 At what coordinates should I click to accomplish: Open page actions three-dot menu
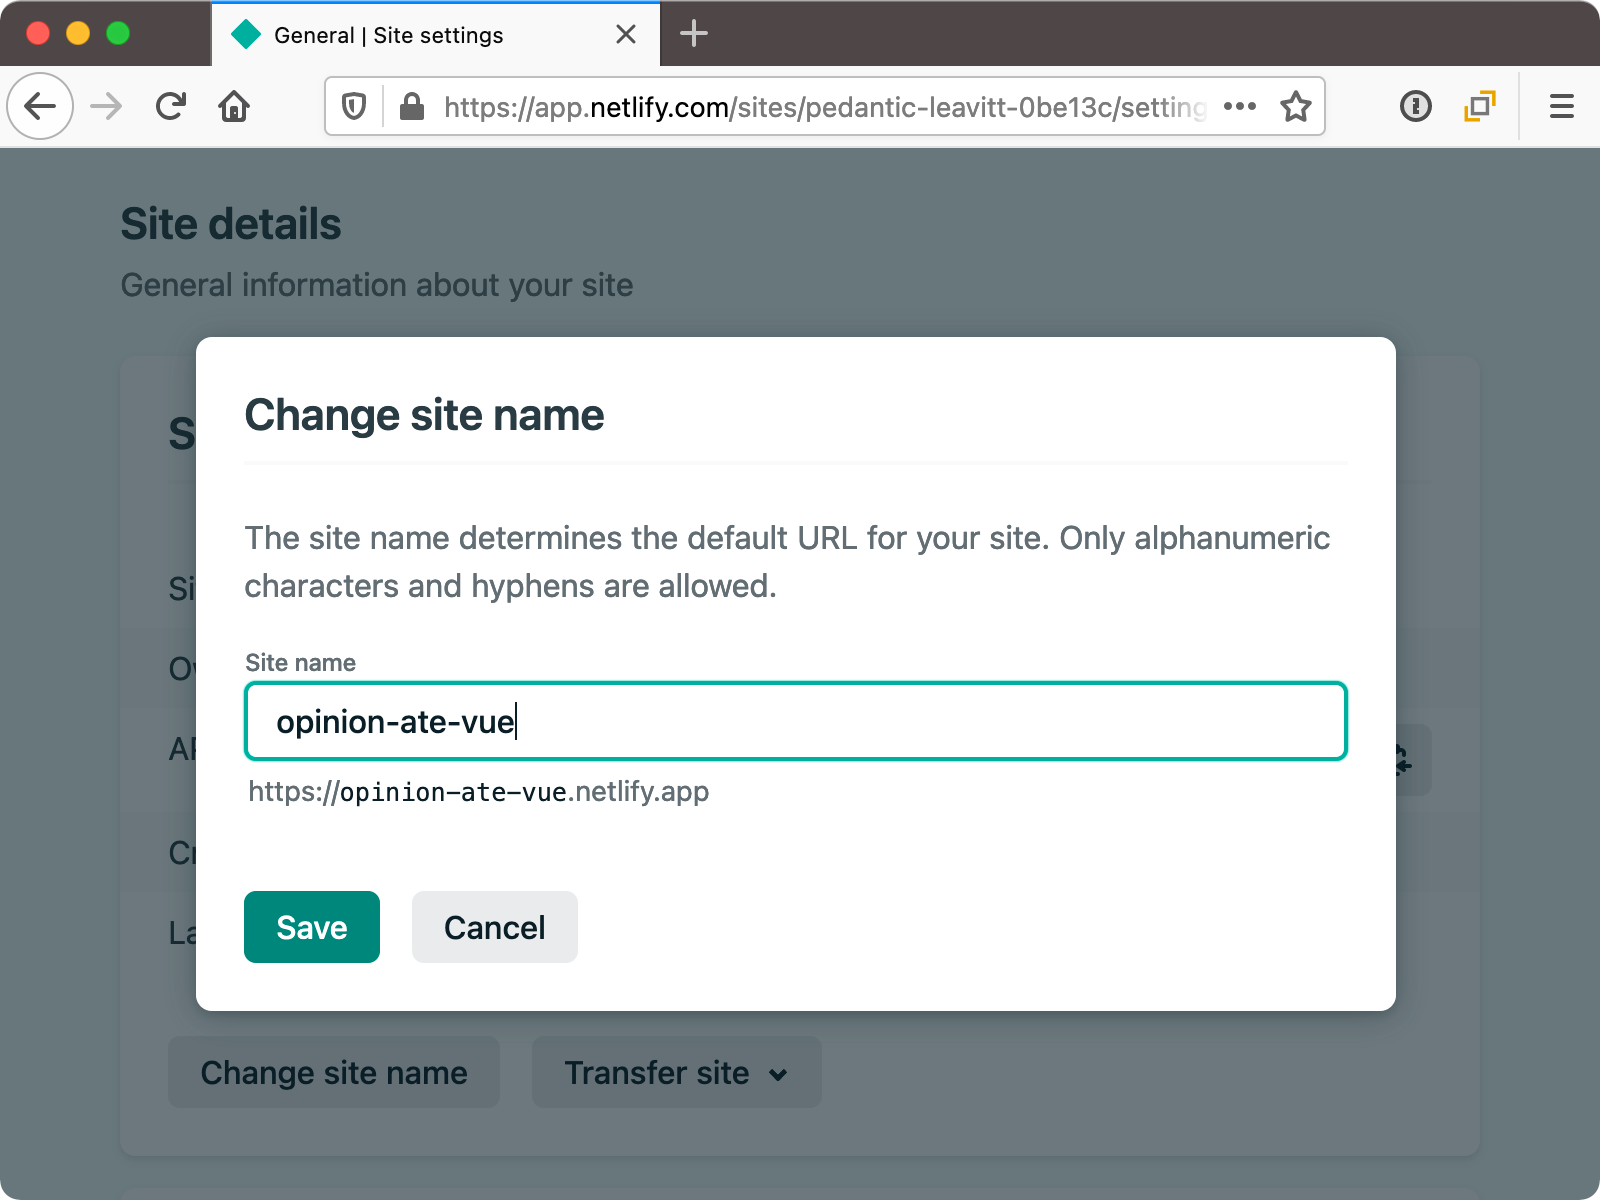pos(1240,106)
